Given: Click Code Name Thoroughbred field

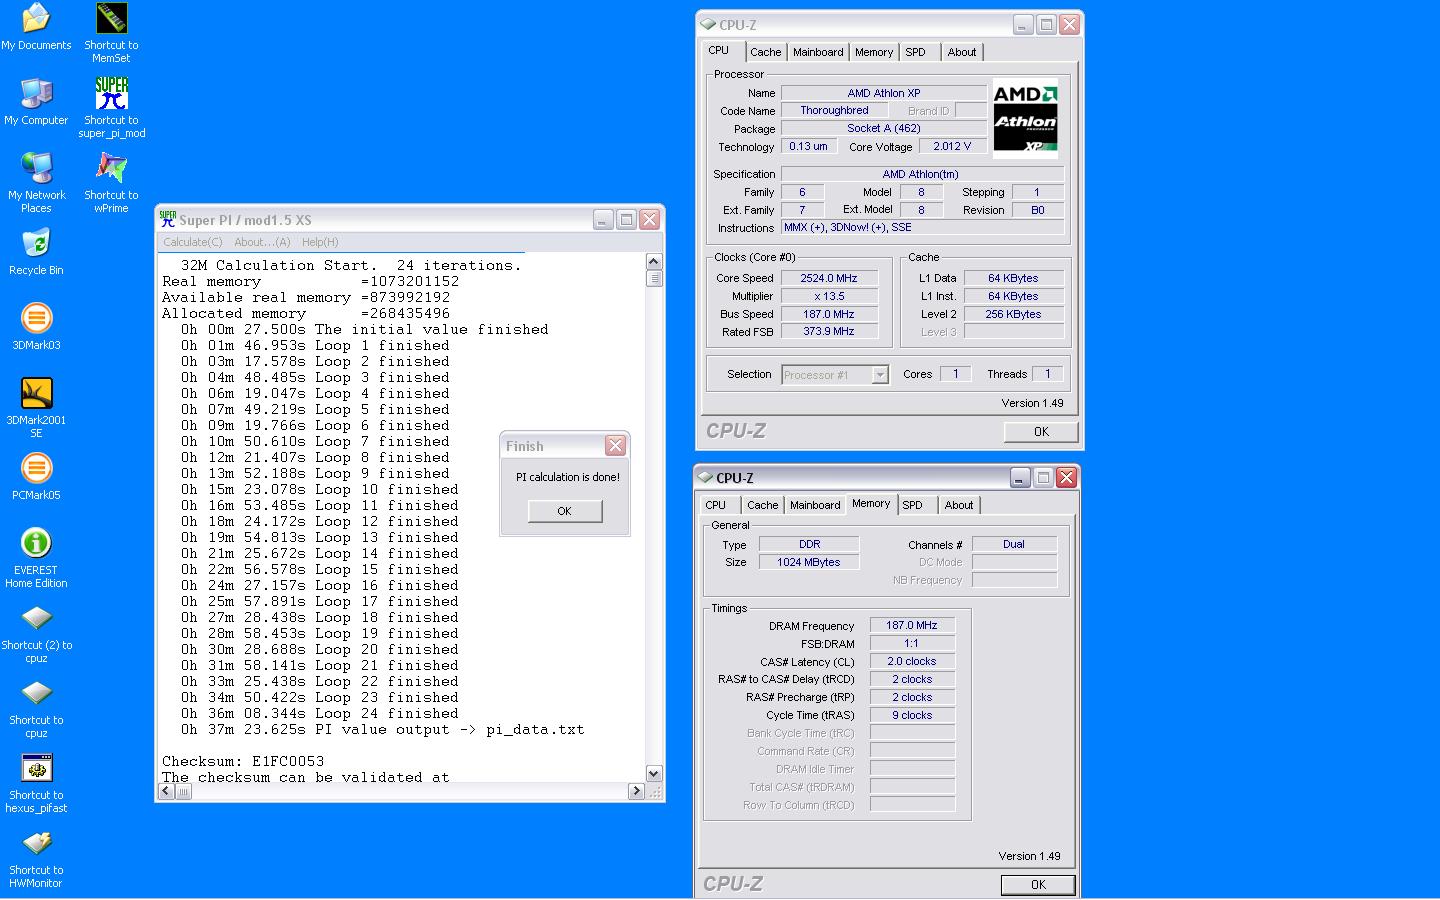Looking at the screenshot, I should click(x=834, y=110).
